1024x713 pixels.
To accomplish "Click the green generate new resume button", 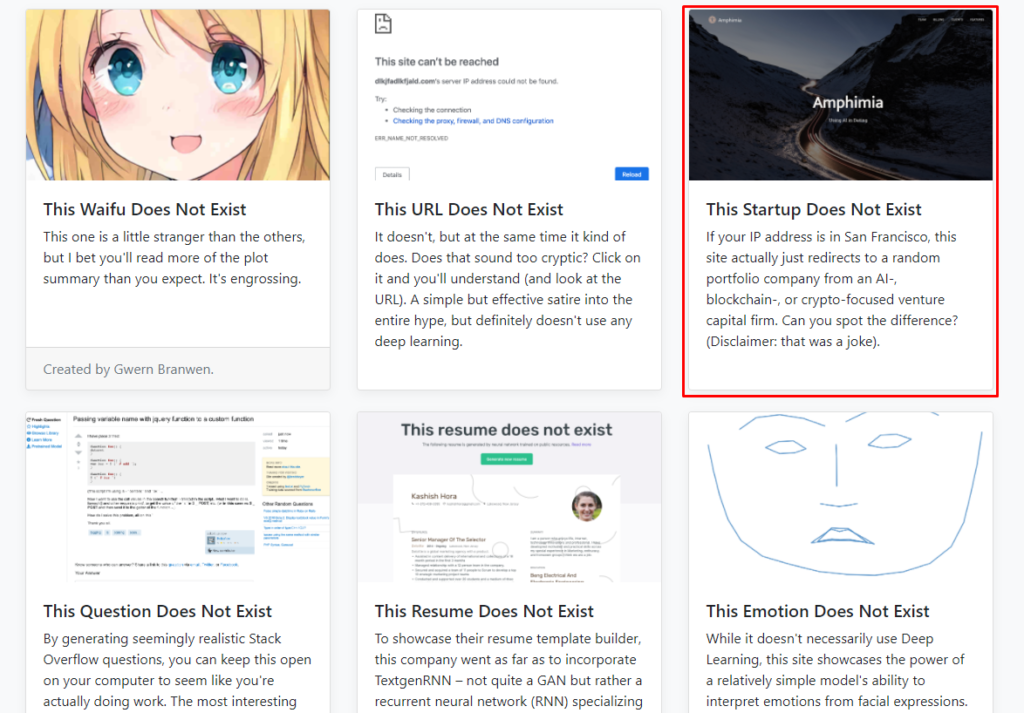I will tap(508, 458).
